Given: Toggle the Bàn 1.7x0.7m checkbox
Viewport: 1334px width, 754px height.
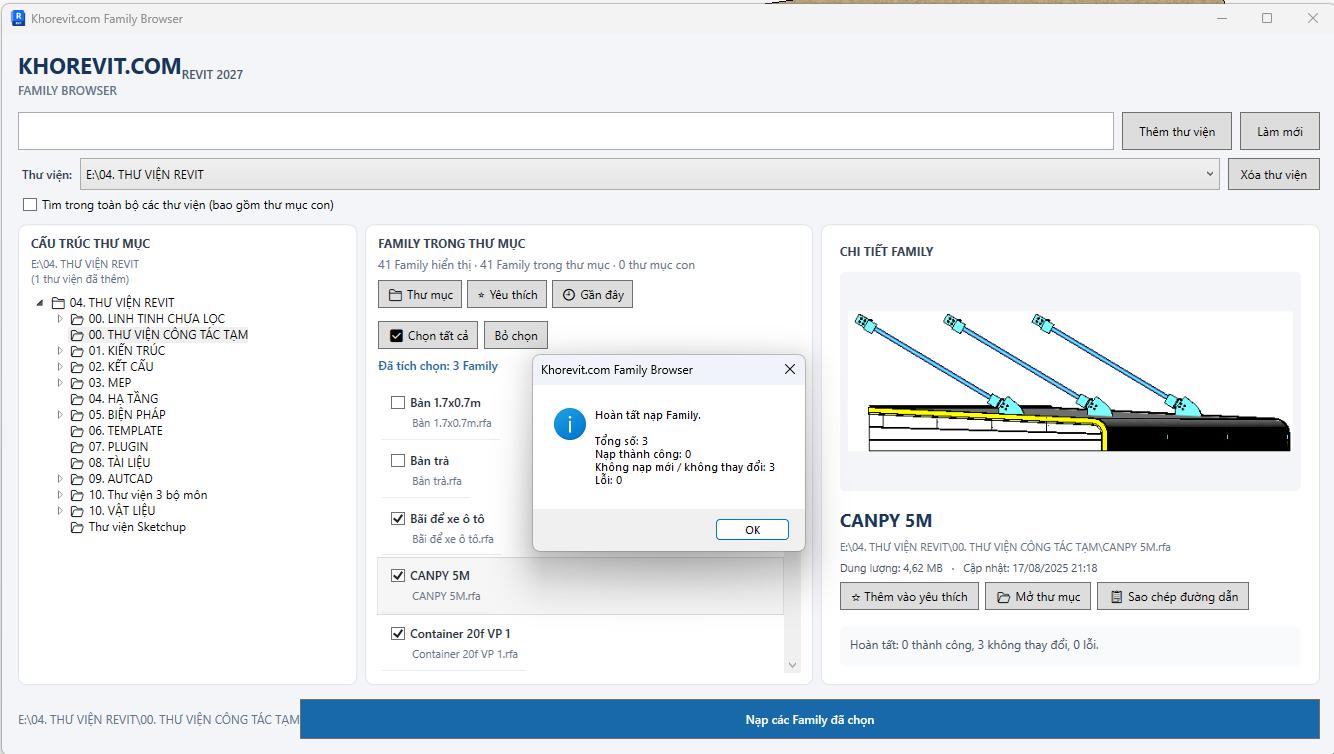Looking at the screenshot, I should [x=398, y=403].
